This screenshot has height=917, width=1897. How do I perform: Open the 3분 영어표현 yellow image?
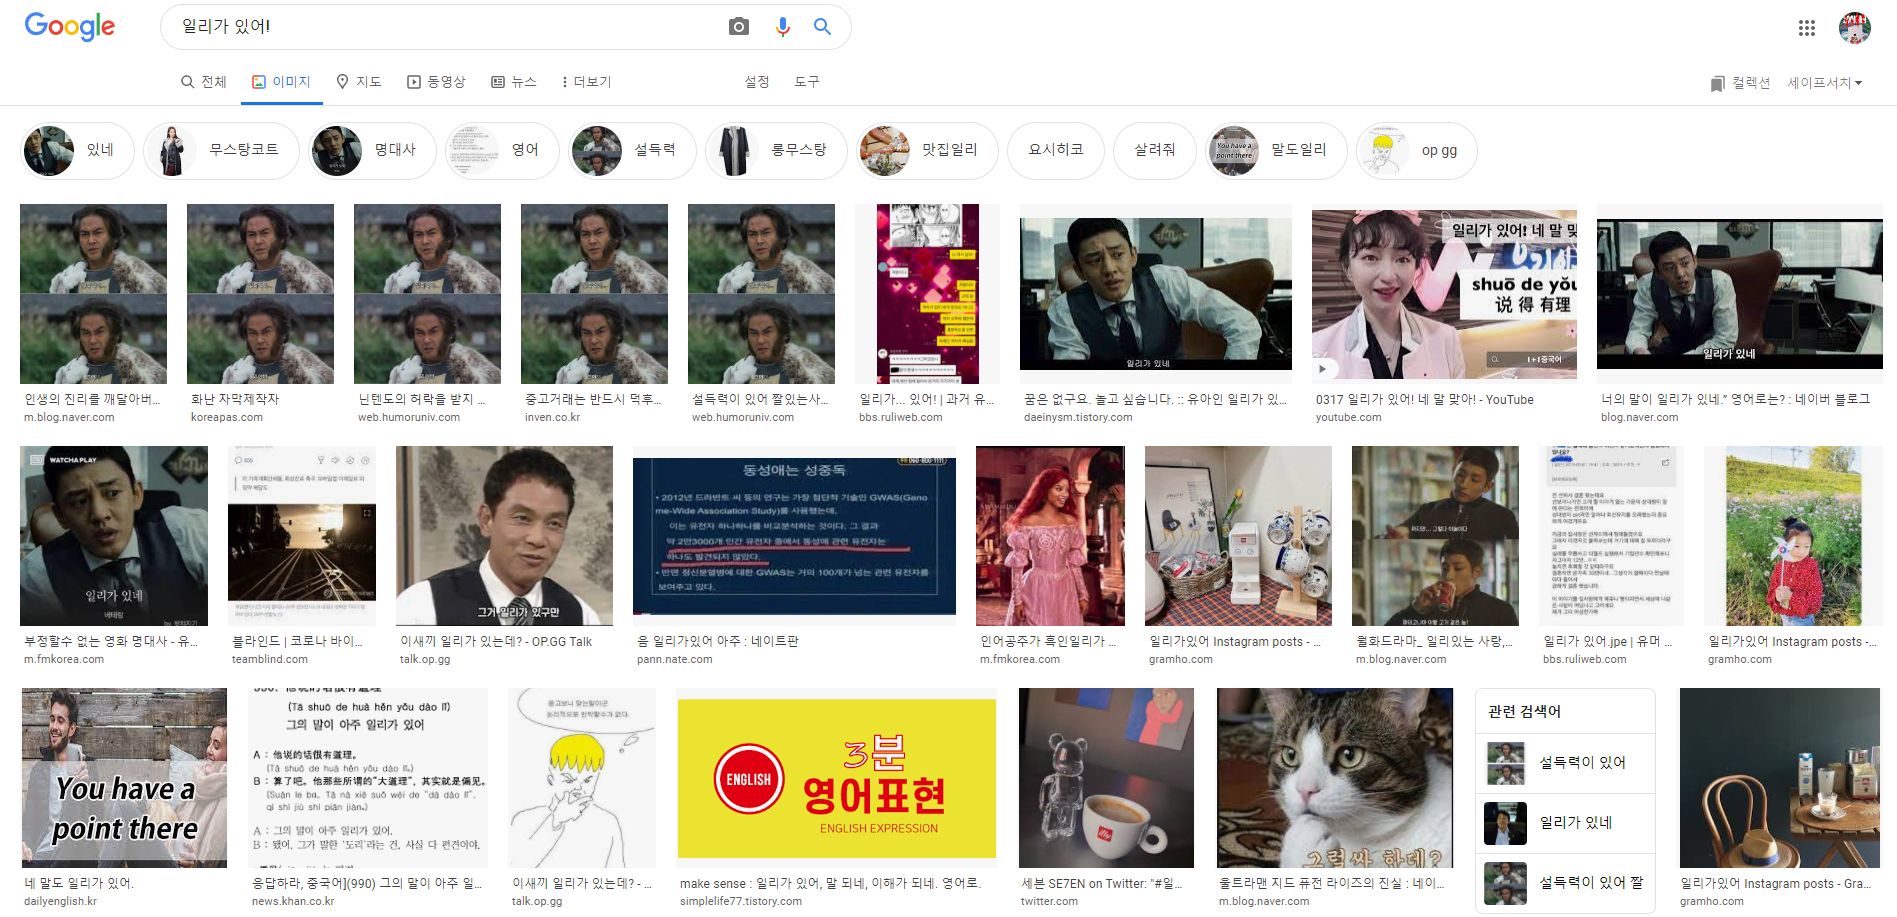pyautogui.click(x=837, y=778)
